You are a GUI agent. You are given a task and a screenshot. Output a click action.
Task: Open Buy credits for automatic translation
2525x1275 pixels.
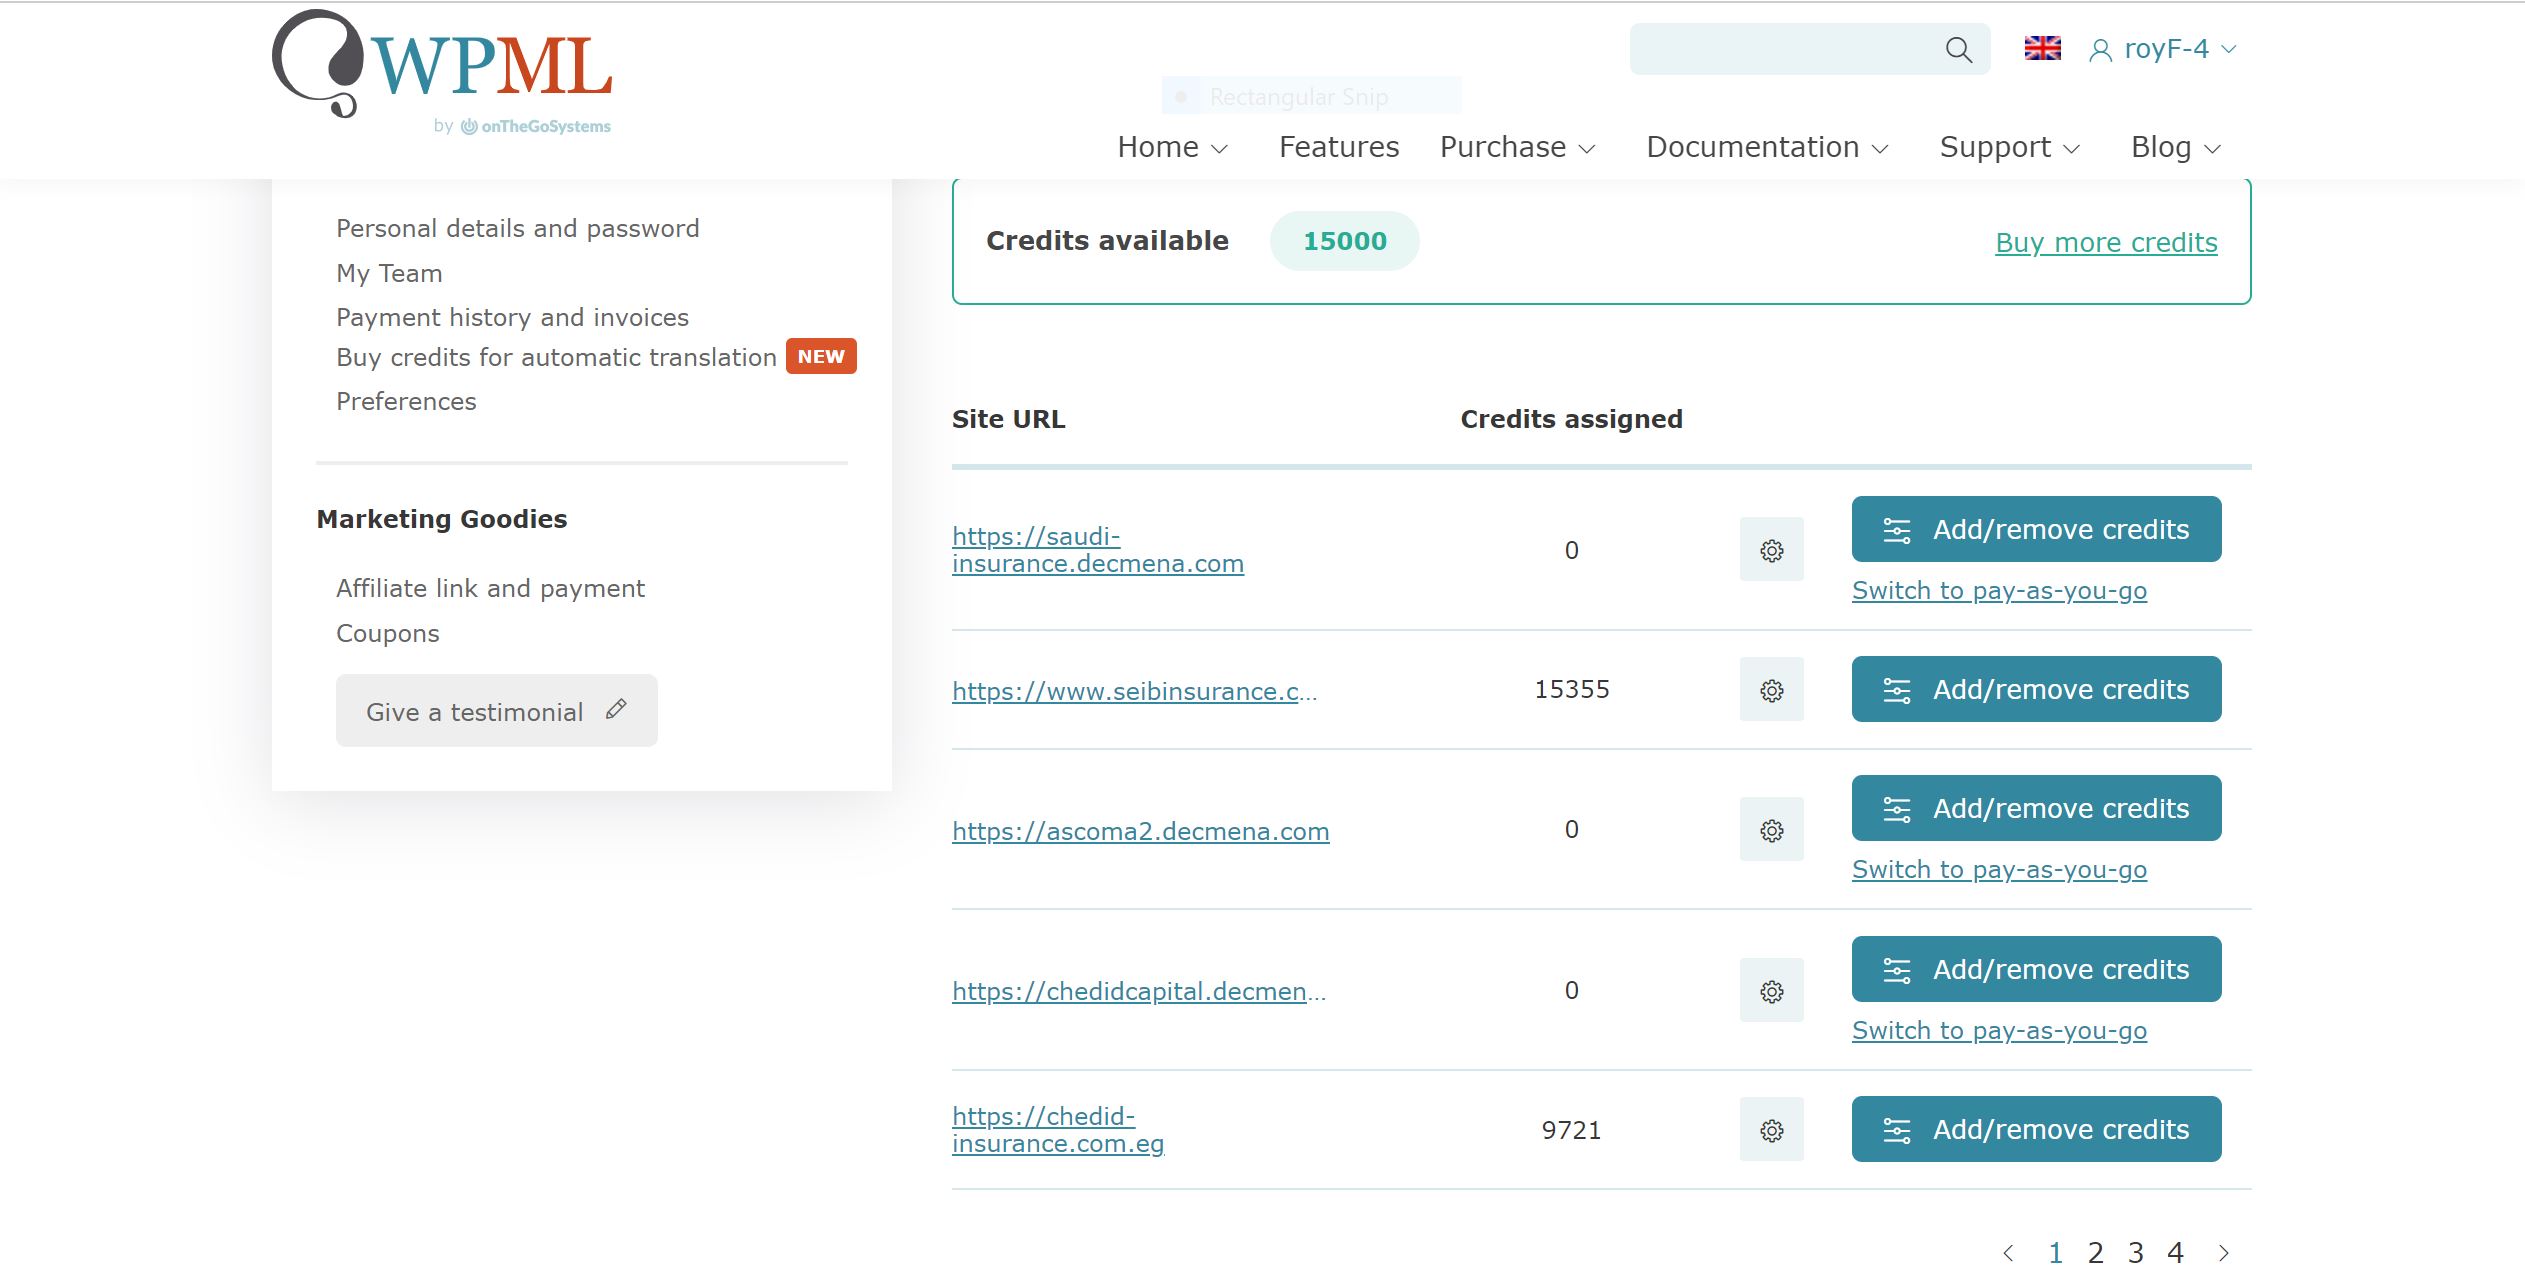coord(556,357)
